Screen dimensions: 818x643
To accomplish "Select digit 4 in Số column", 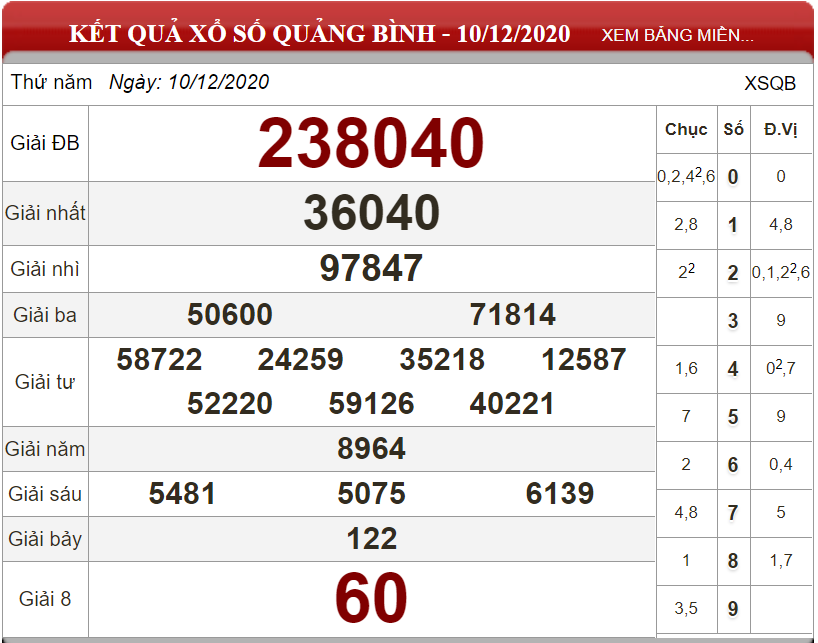I will (x=733, y=369).
